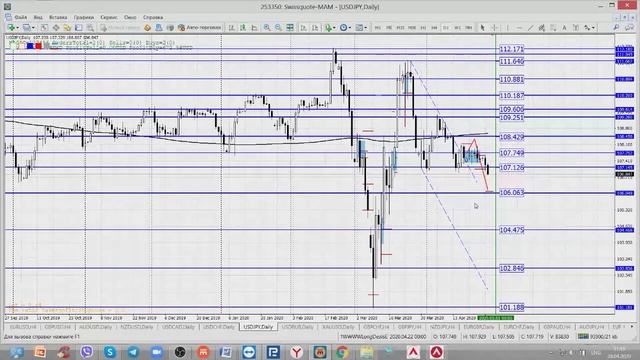Open Telegram from the taskbar

[133, 352]
